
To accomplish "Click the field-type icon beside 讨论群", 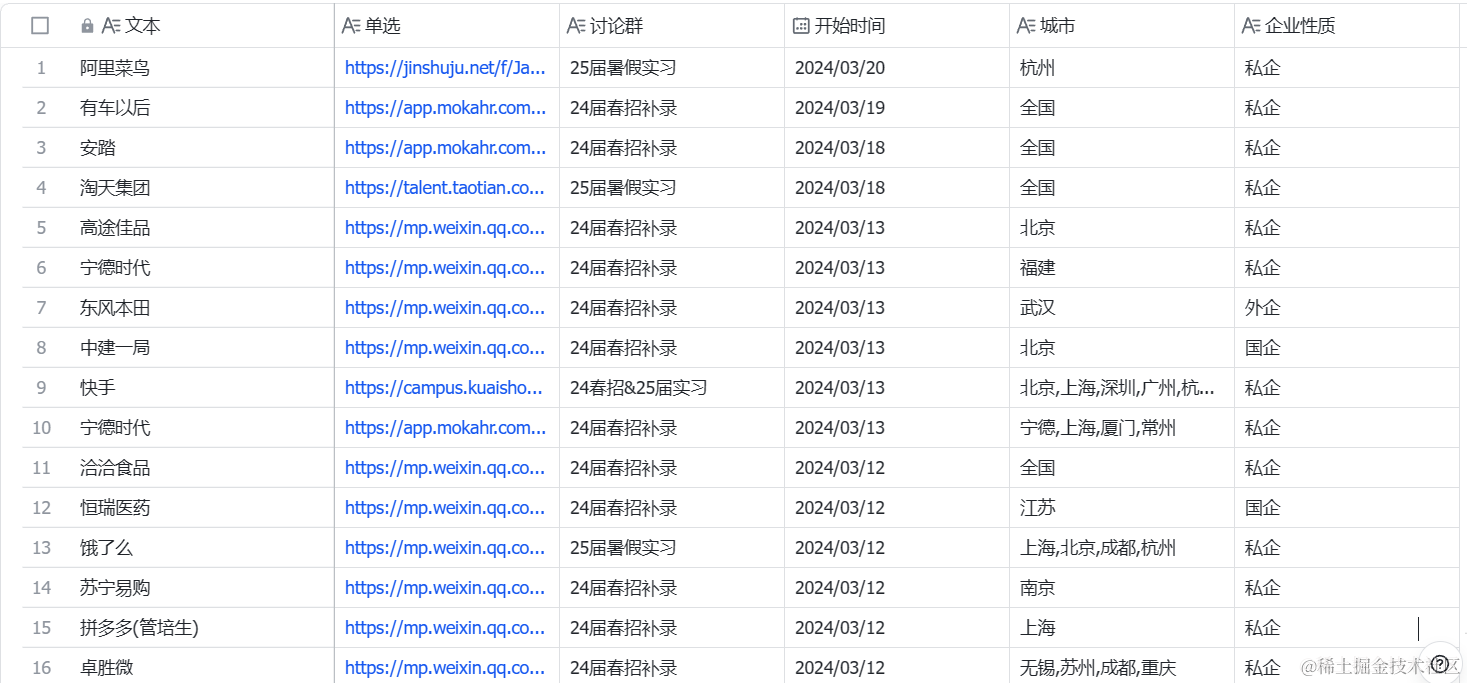I will point(576,26).
